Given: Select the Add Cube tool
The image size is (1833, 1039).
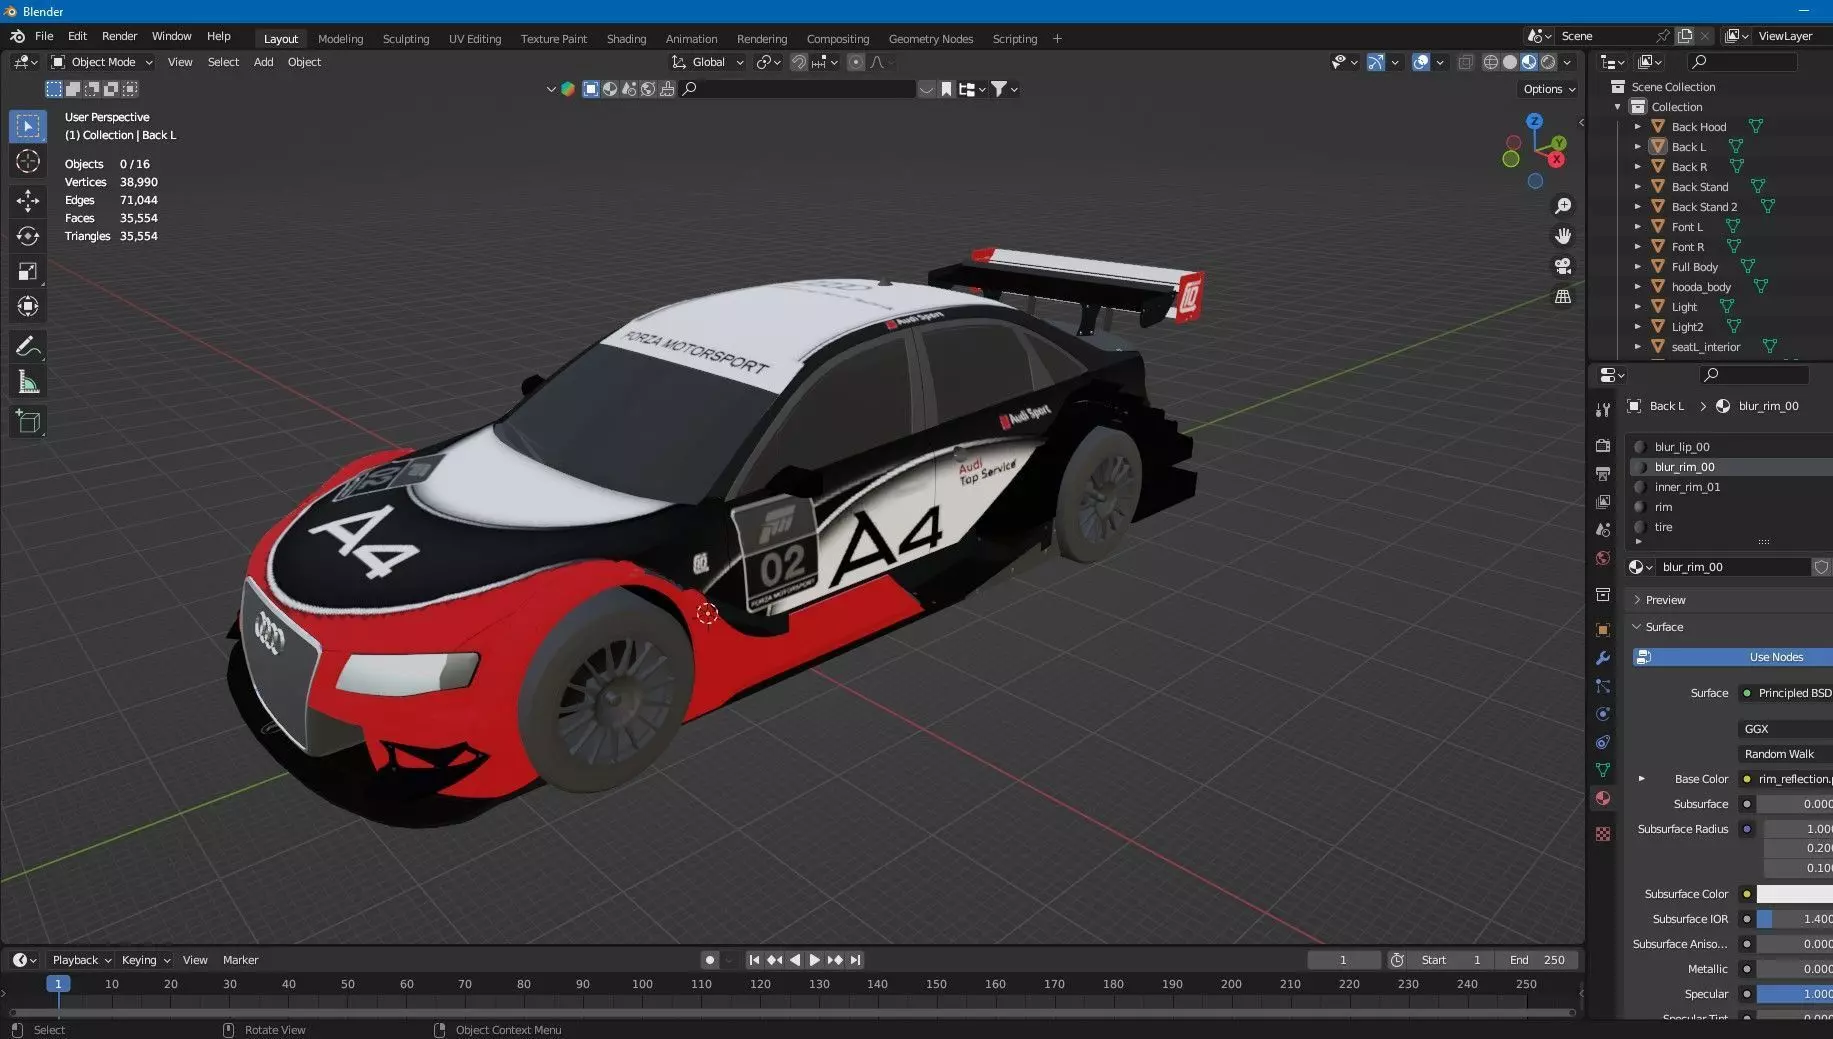Looking at the screenshot, I should (28, 422).
